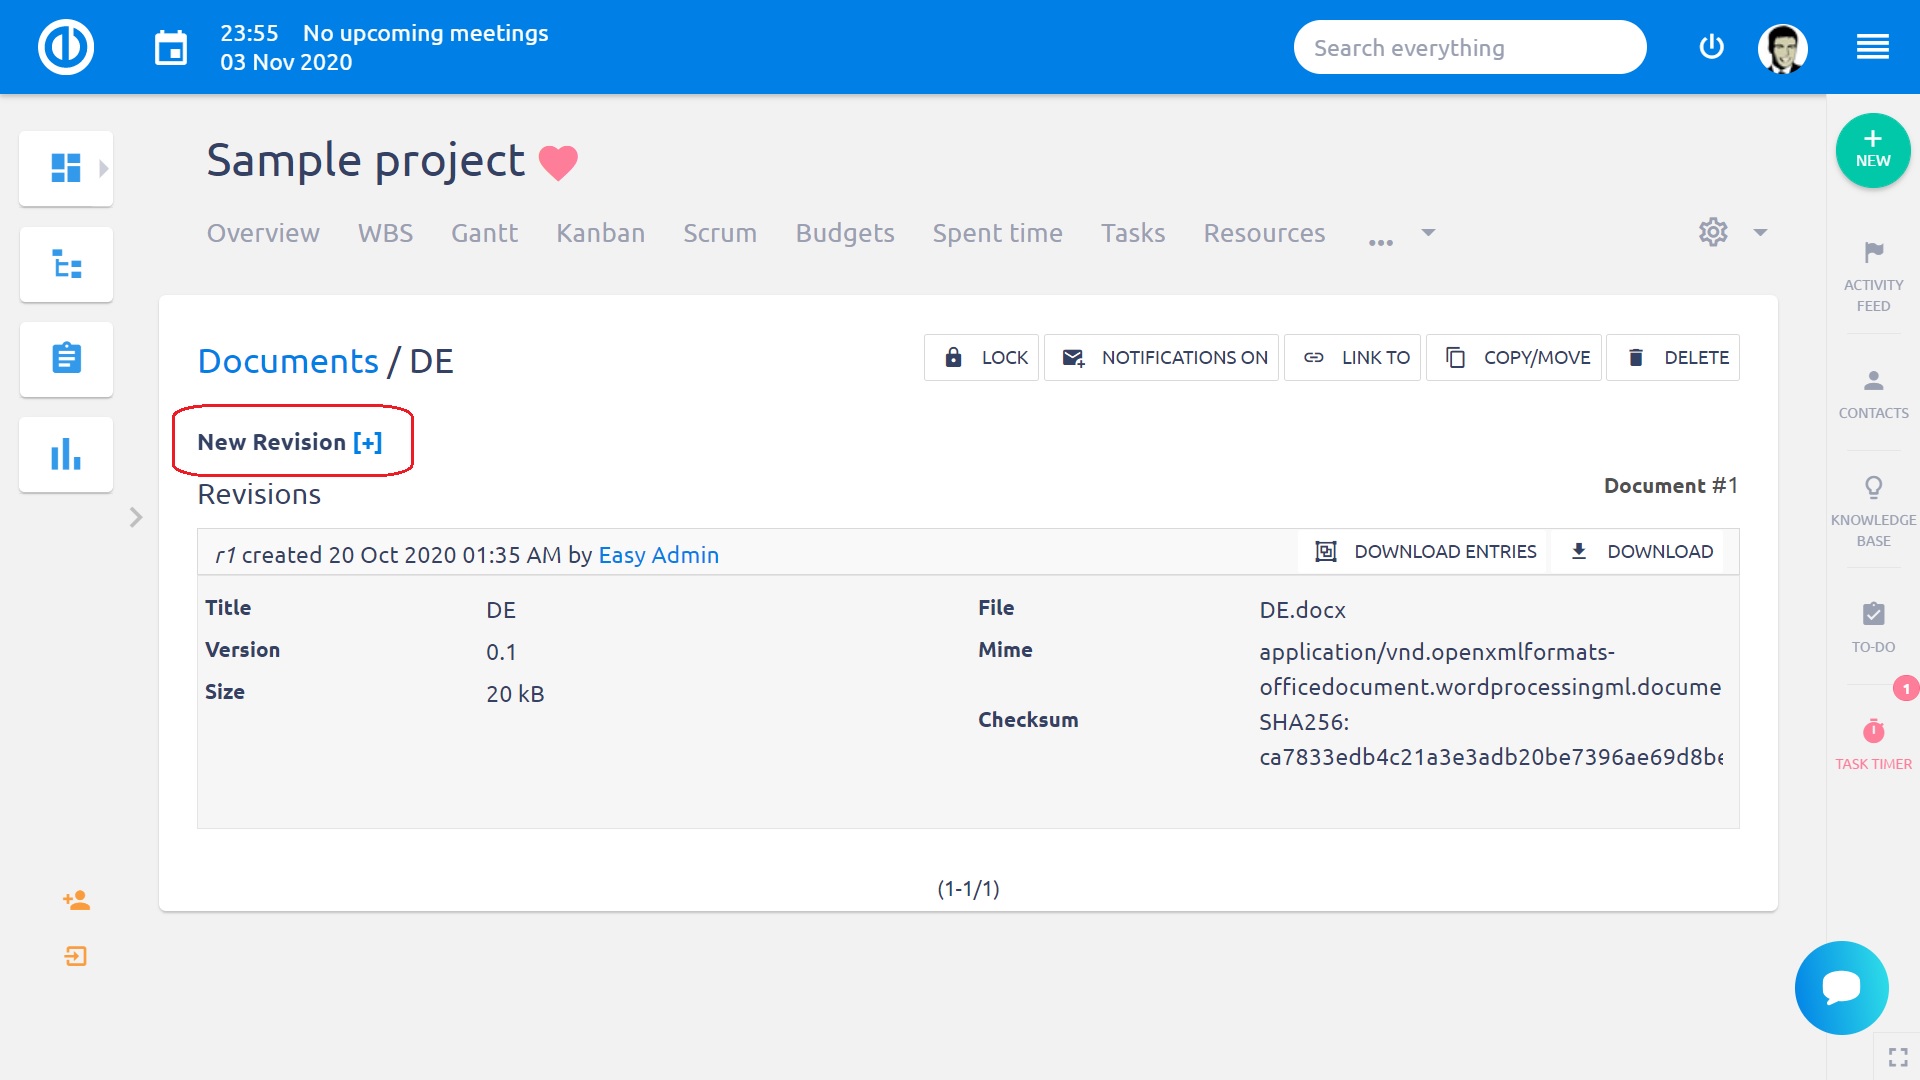This screenshot has width=1920, height=1080.
Task: Expand the left sidebar with the chevron
Action: [136, 517]
